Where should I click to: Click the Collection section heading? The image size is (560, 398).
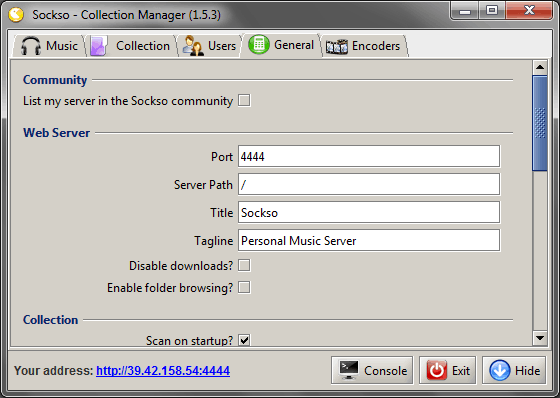point(50,320)
